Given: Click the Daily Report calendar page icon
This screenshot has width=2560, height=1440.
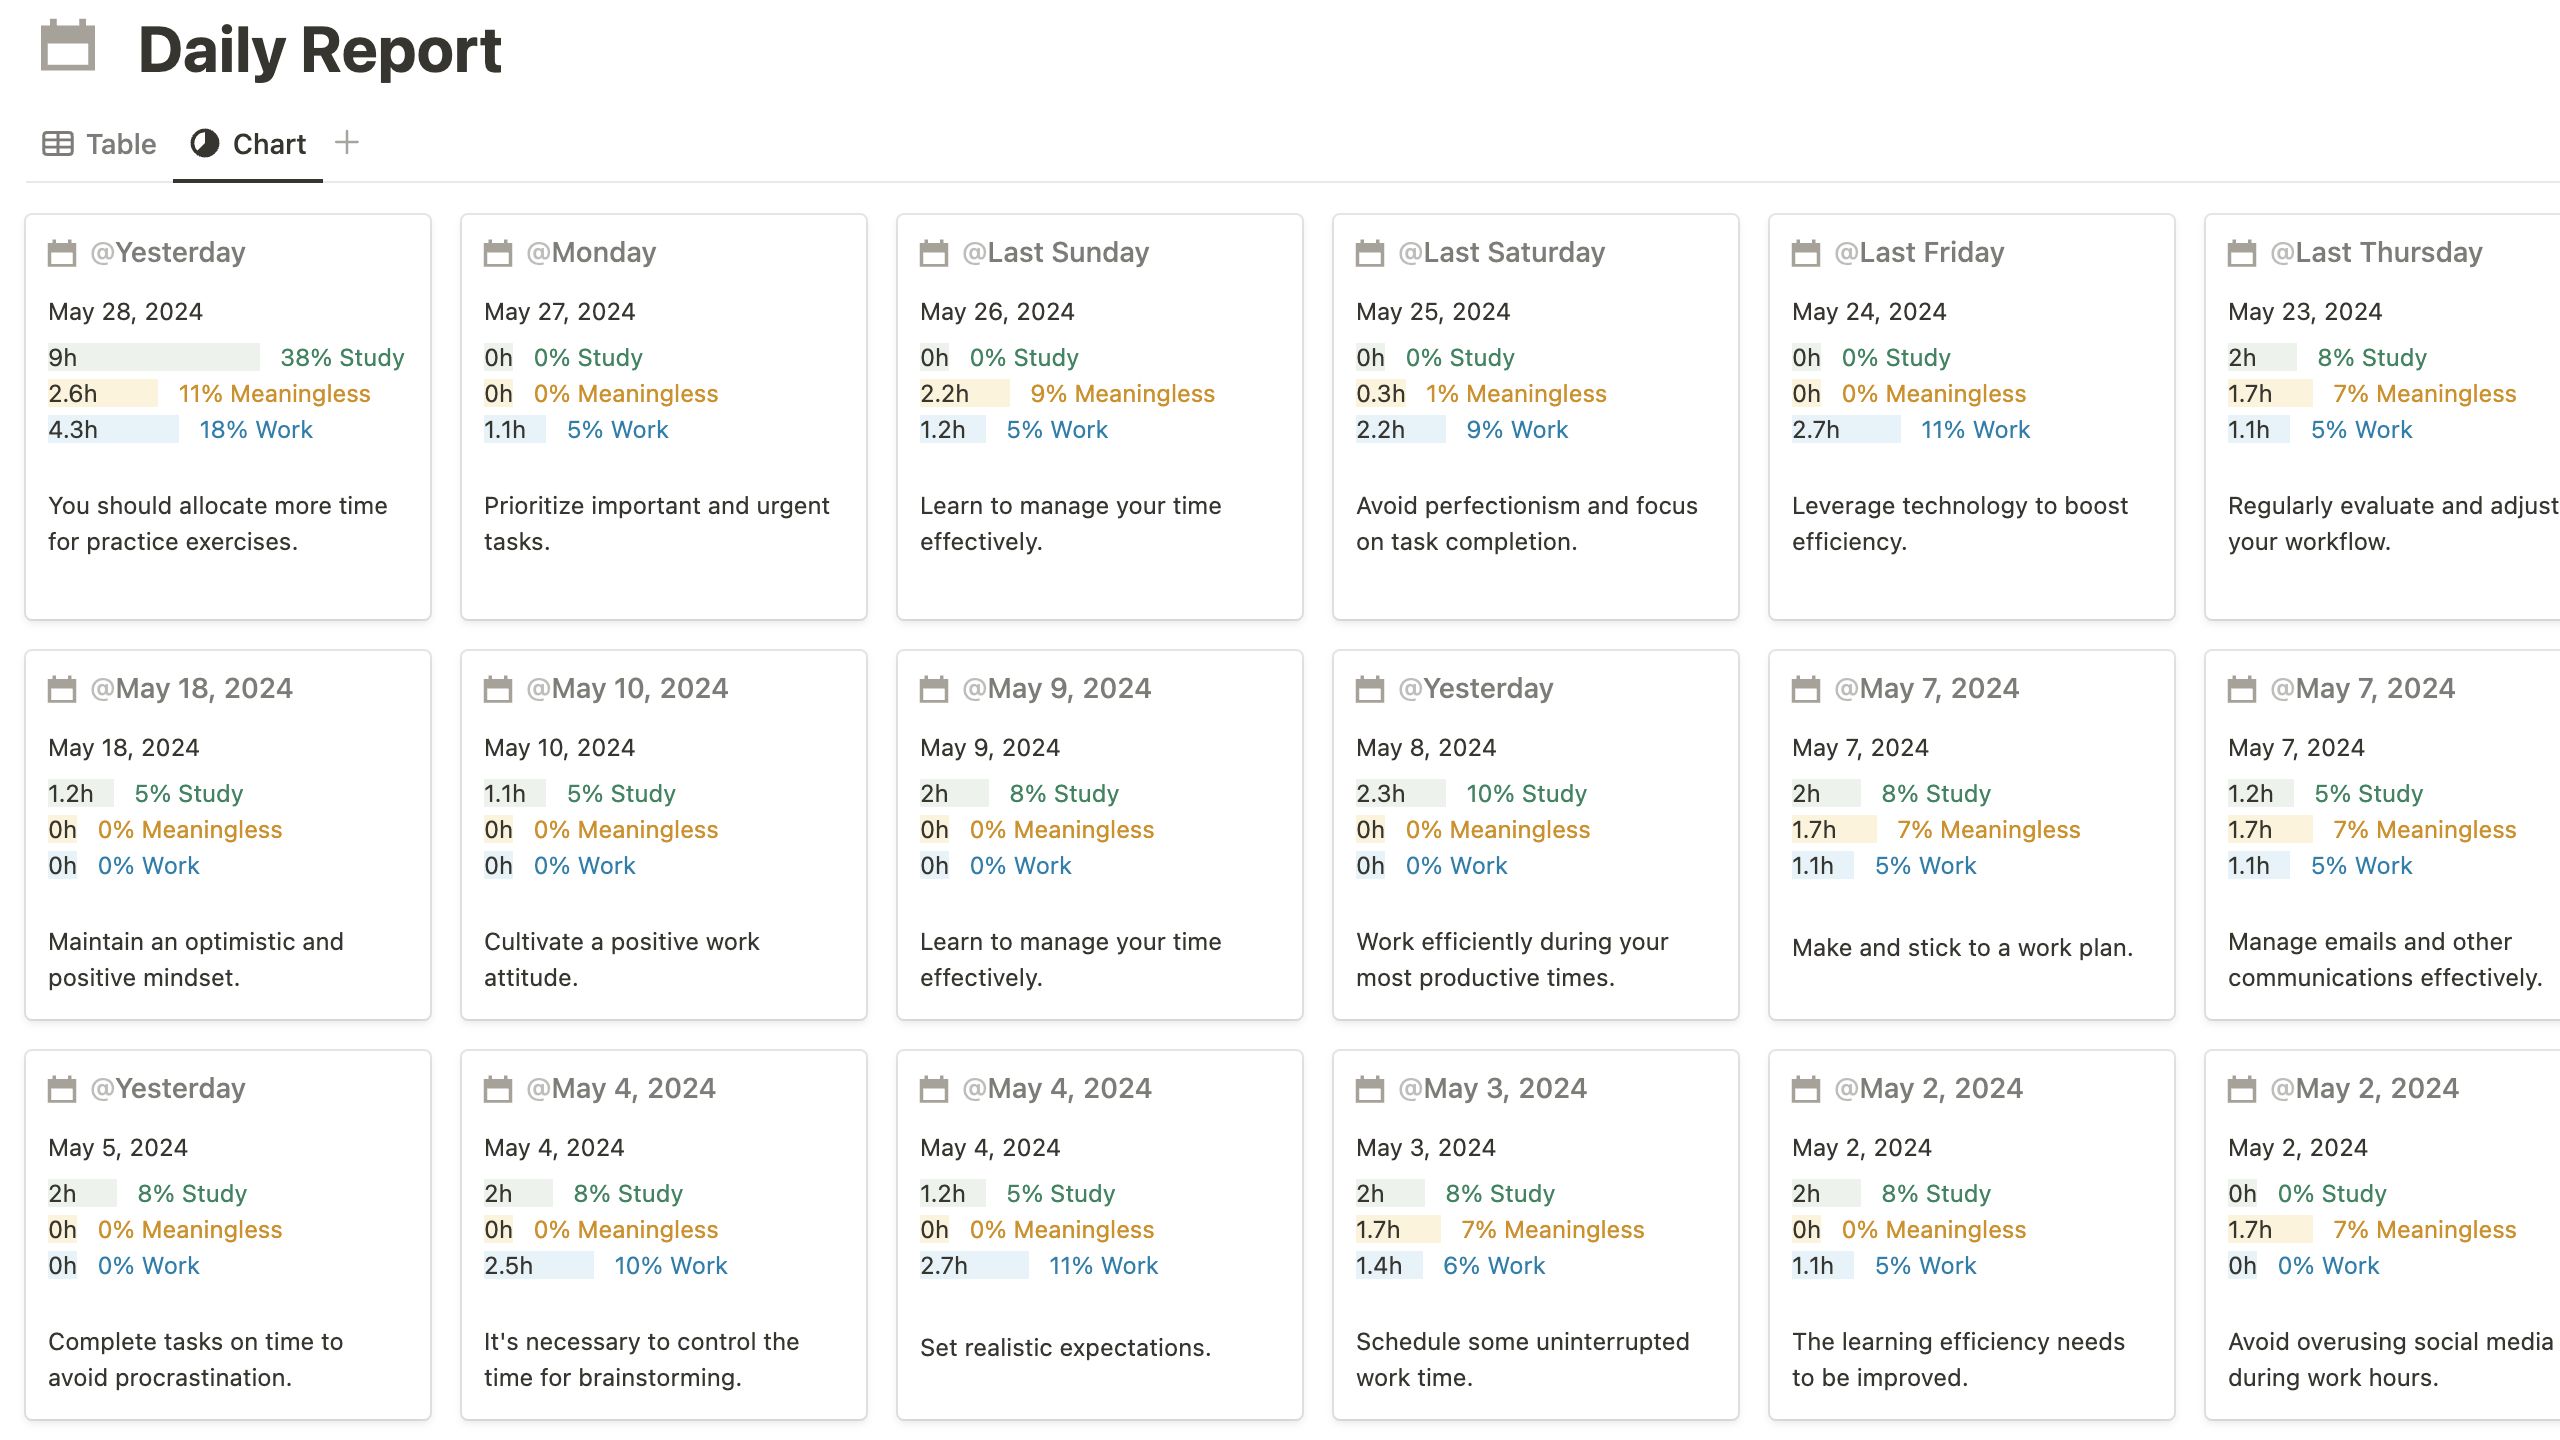Looking at the screenshot, I should click(68, 46).
